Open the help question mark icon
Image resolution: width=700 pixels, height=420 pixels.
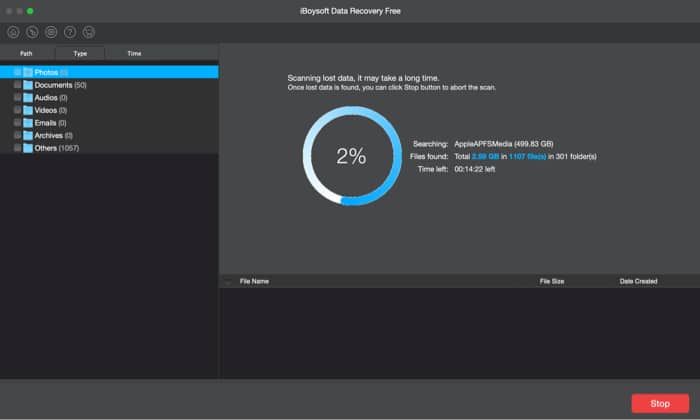(x=70, y=32)
